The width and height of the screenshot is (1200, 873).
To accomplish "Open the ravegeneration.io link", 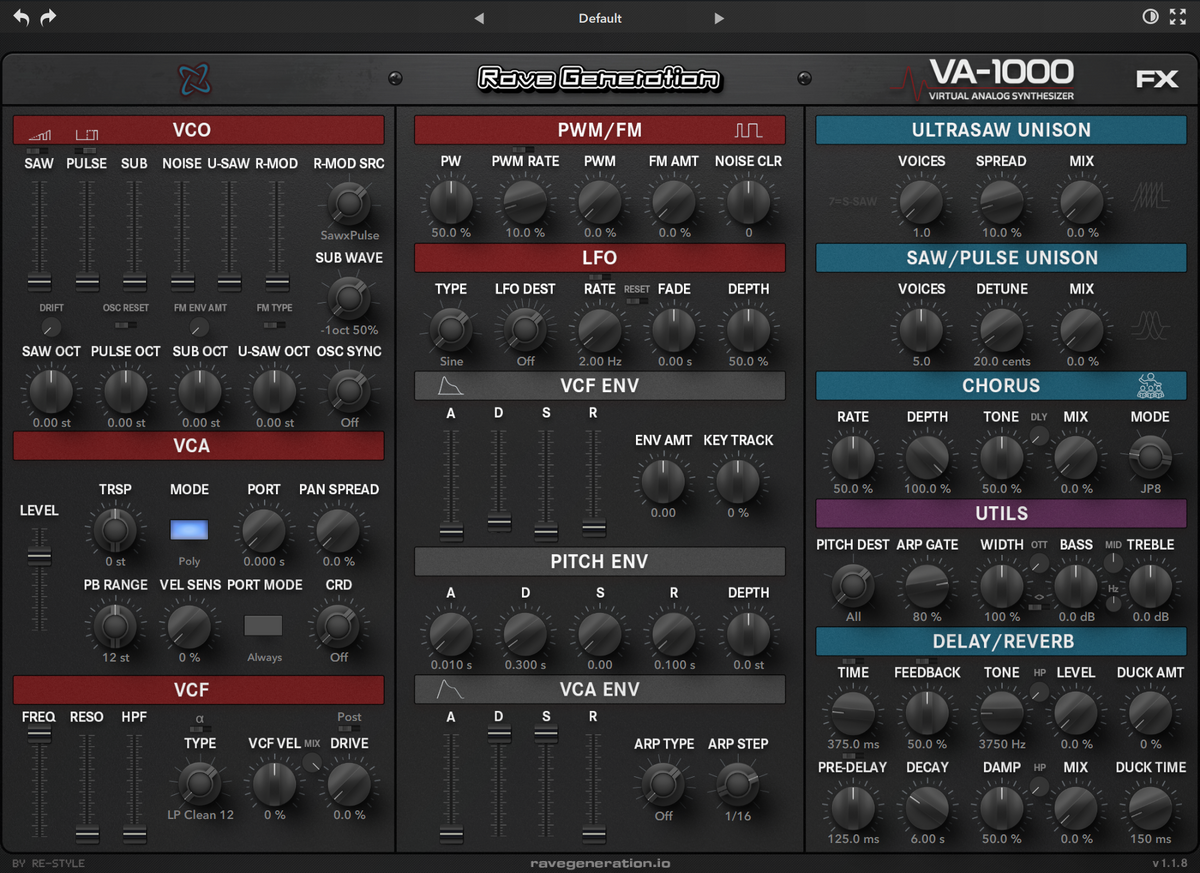I will pos(600,863).
